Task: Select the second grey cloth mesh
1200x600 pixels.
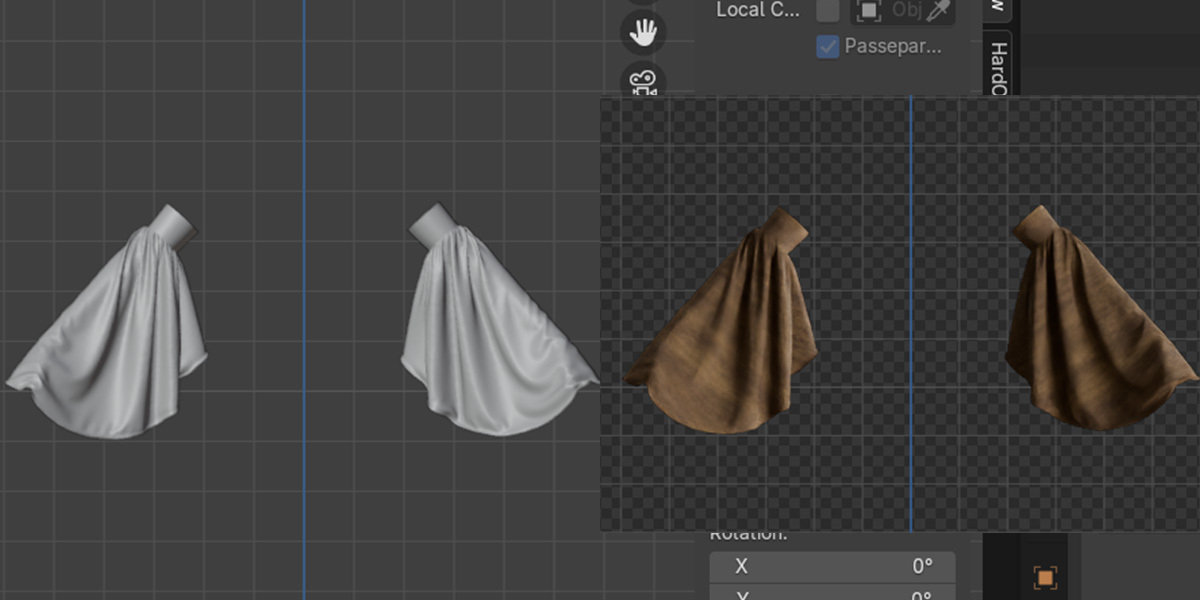Action: (x=495, y=325)
